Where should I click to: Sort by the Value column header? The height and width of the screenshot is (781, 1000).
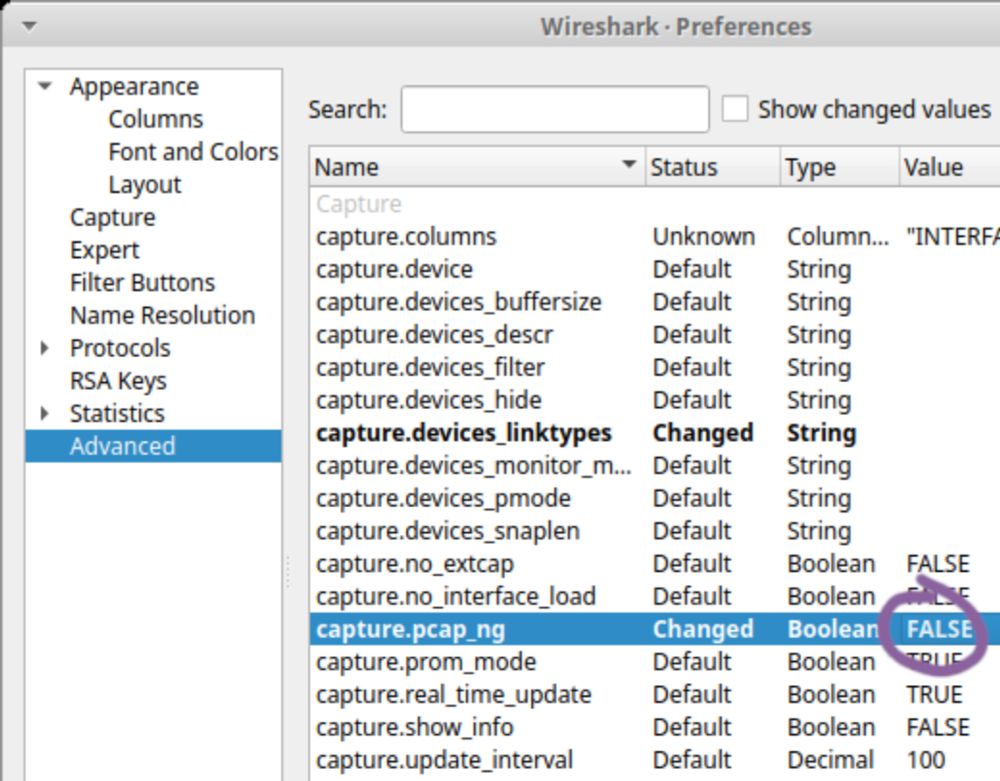coord(950,167)
